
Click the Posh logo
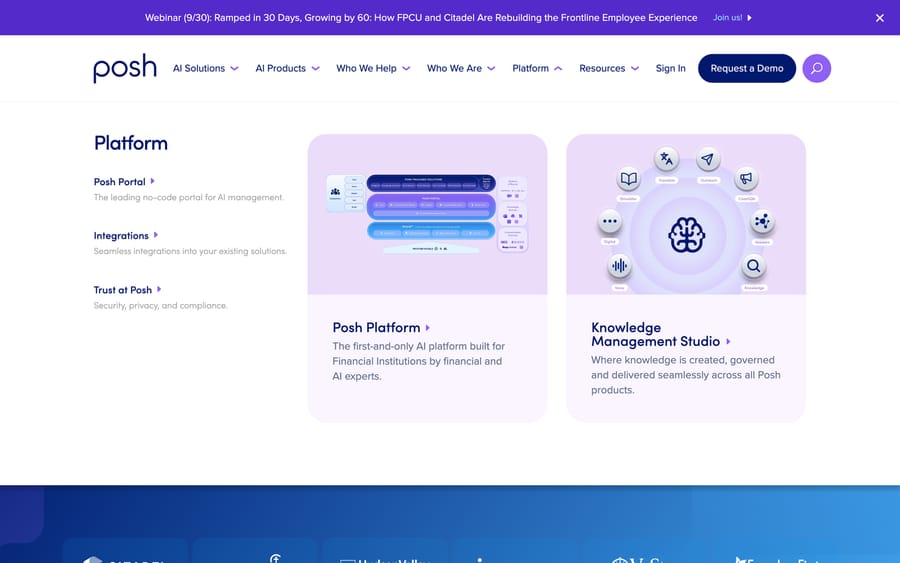click(x=125, y=68)
